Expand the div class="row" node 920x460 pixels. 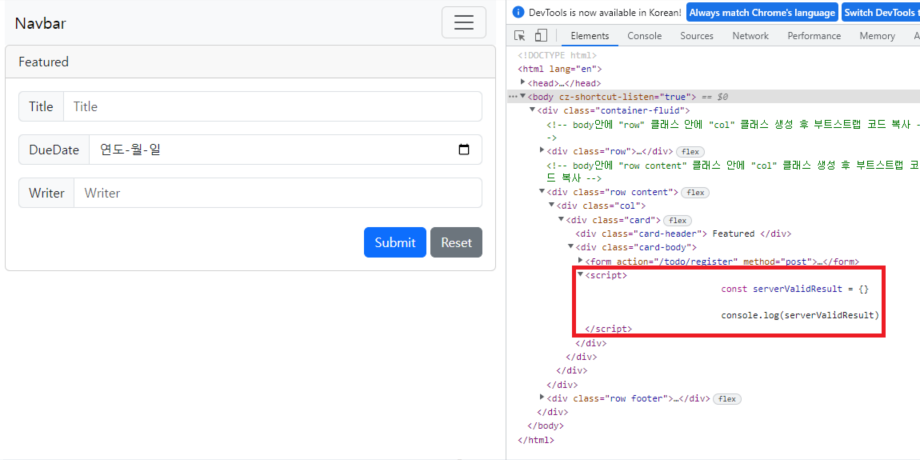(x=542, y=151)
